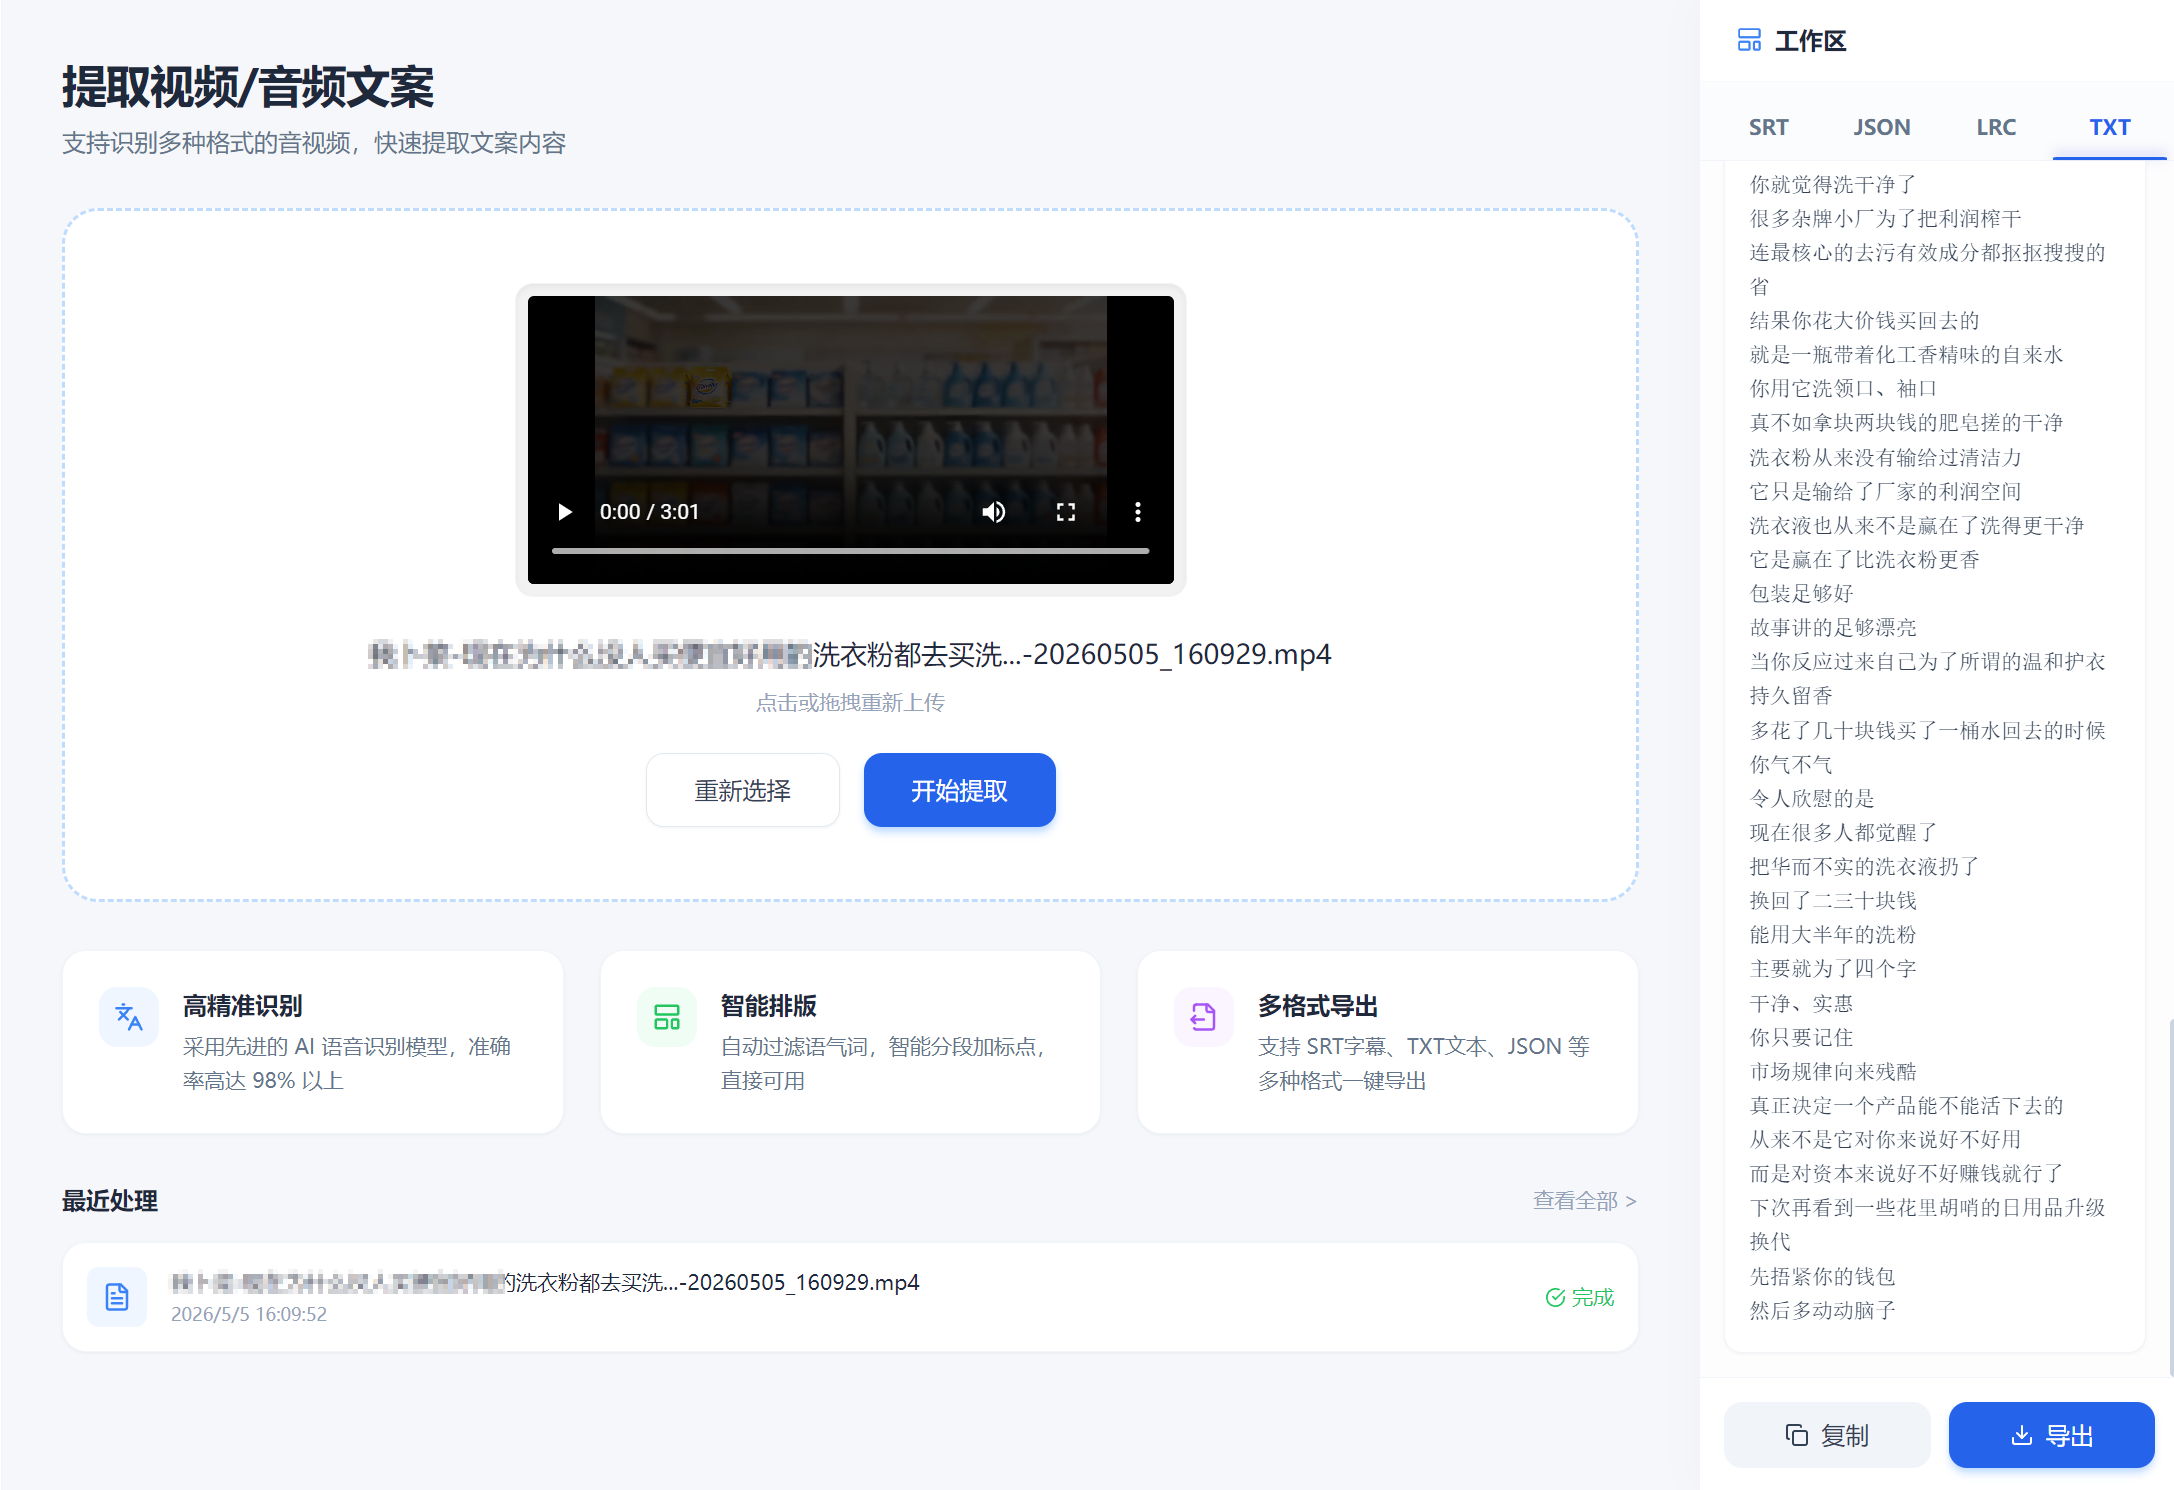Click the 工作区 panel icon
This screenshot has width=2174, height=1490.
tap(1749, 40)
